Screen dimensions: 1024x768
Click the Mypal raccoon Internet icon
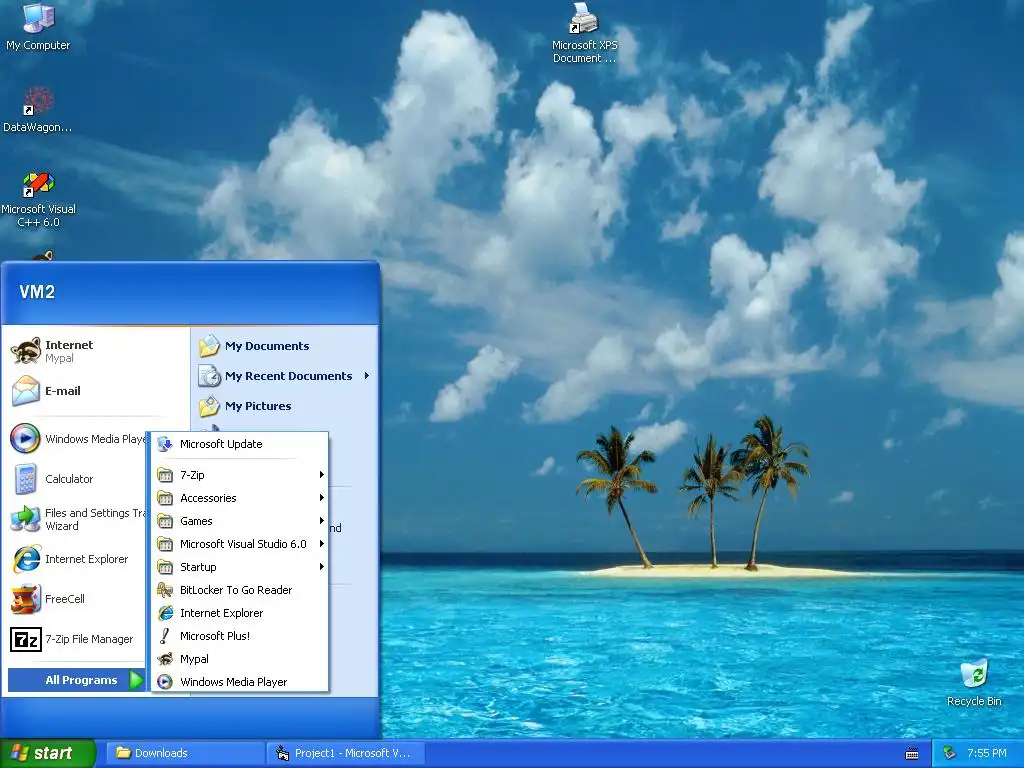point(25,351)
